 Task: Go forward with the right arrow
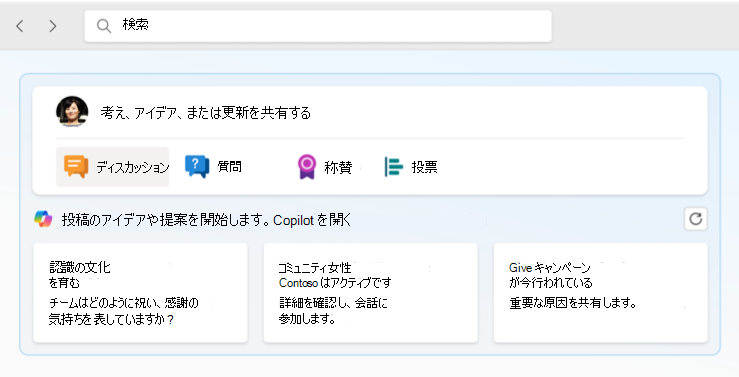point(53,26)
